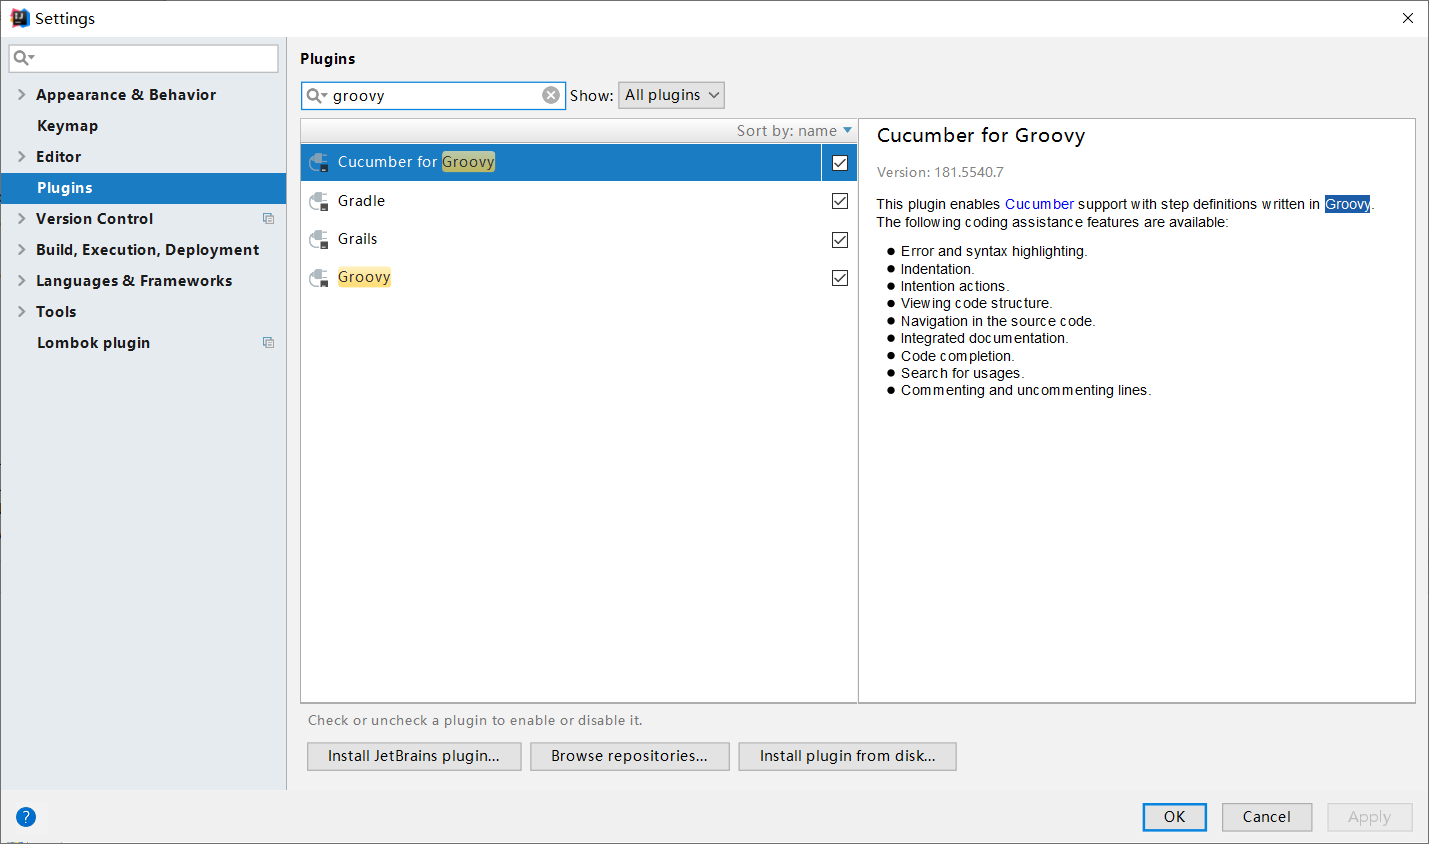The image size is (1429, 844).
Task: Click project-level icon beside Version Control
Action: coord(268,218)
